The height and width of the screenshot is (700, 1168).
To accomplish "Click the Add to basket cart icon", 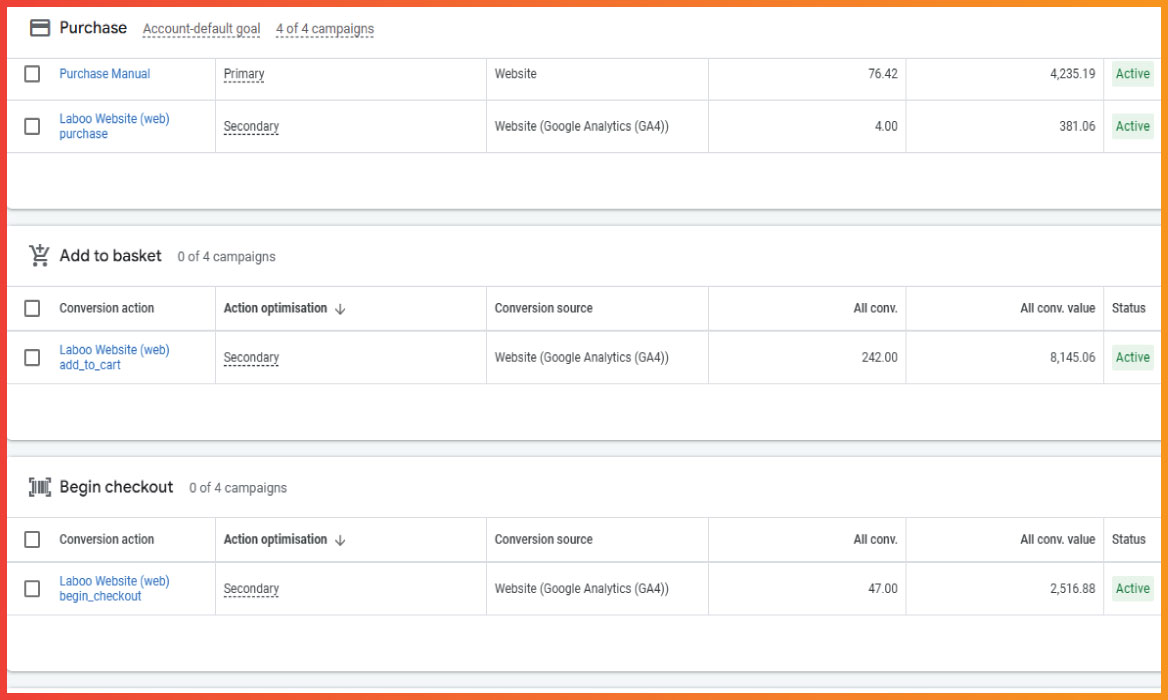I will pyautogui.click(x=40, y=255).
